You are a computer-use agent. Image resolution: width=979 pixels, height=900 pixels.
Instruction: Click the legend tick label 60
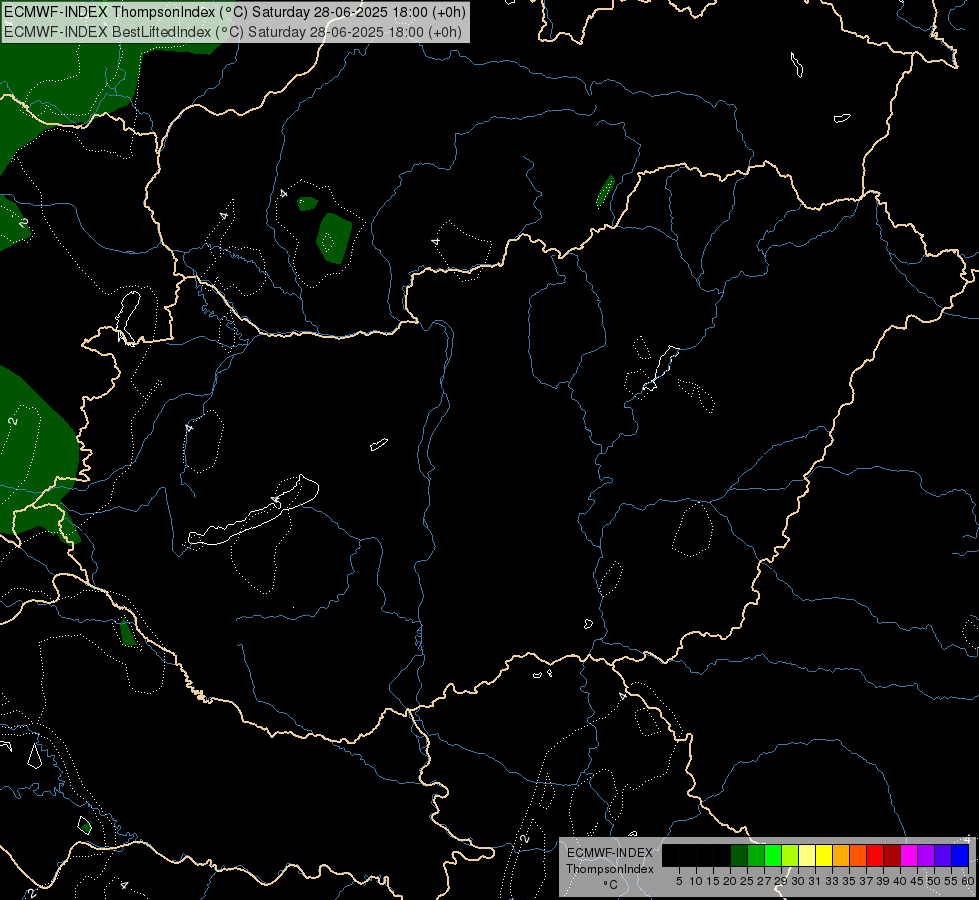[x=968, y=881]
